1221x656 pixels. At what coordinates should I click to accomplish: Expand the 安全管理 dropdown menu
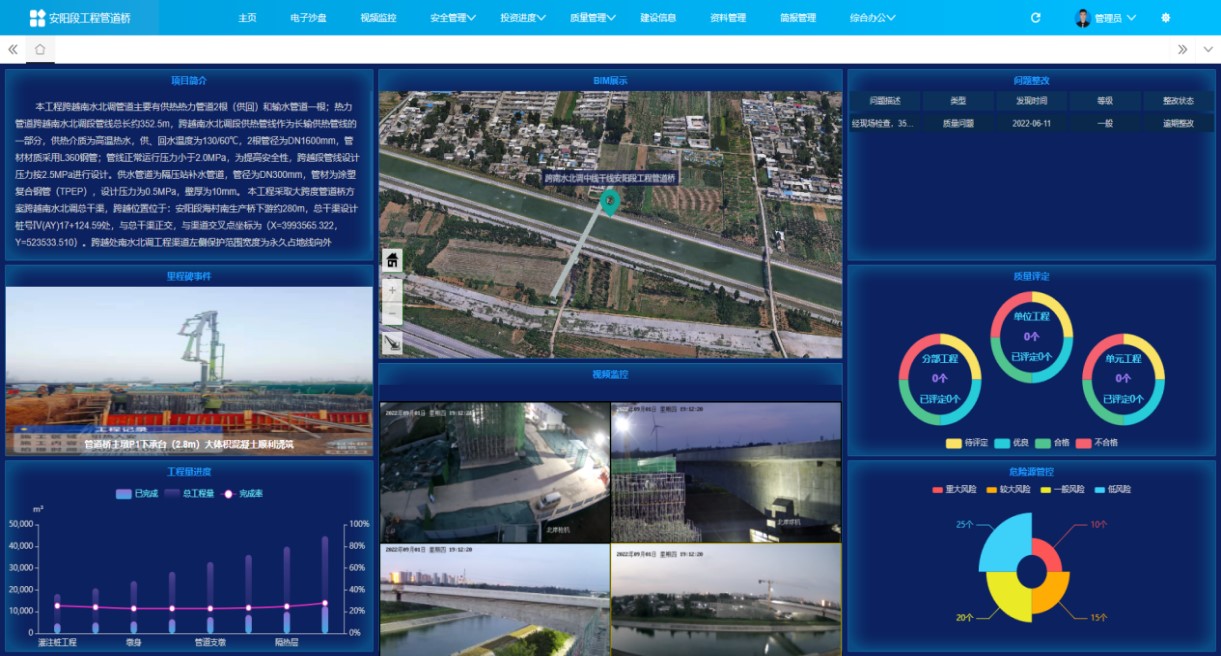click(452, 18)
